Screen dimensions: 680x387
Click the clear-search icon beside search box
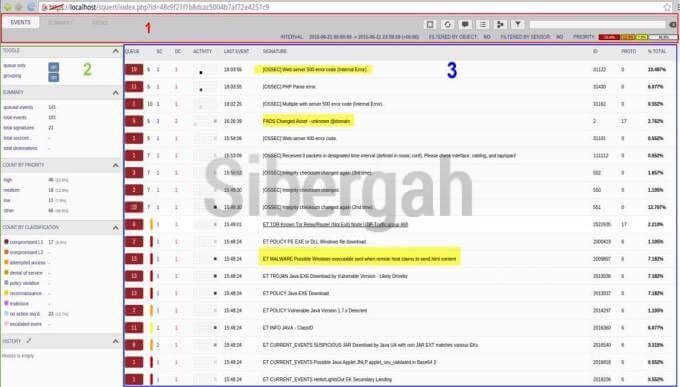click(673, 25)
